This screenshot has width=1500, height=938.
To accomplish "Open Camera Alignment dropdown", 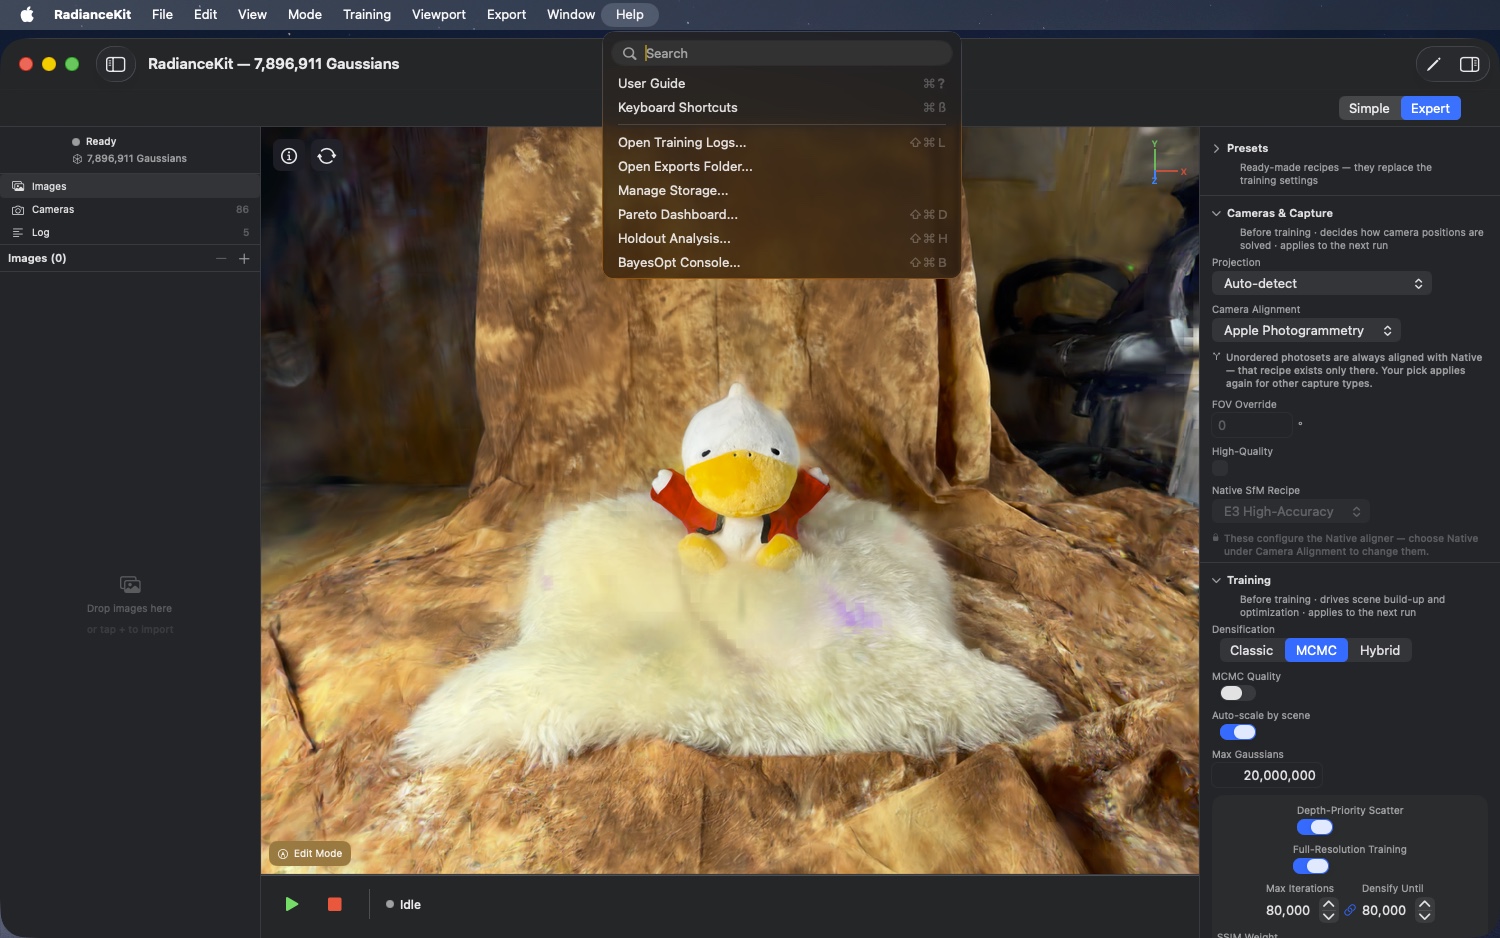I will [x=1306, y=331].
